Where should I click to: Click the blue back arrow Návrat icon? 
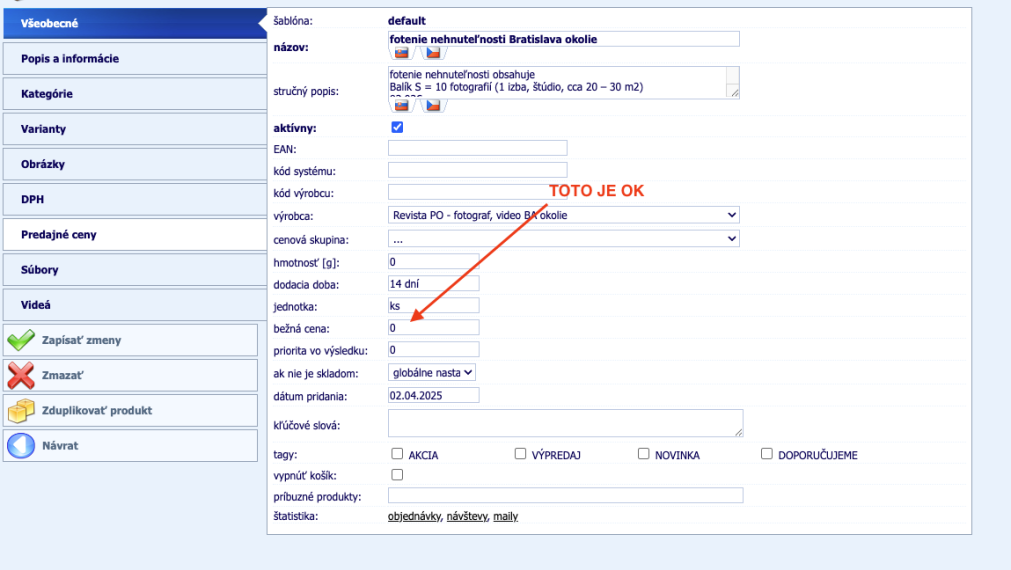21,446
